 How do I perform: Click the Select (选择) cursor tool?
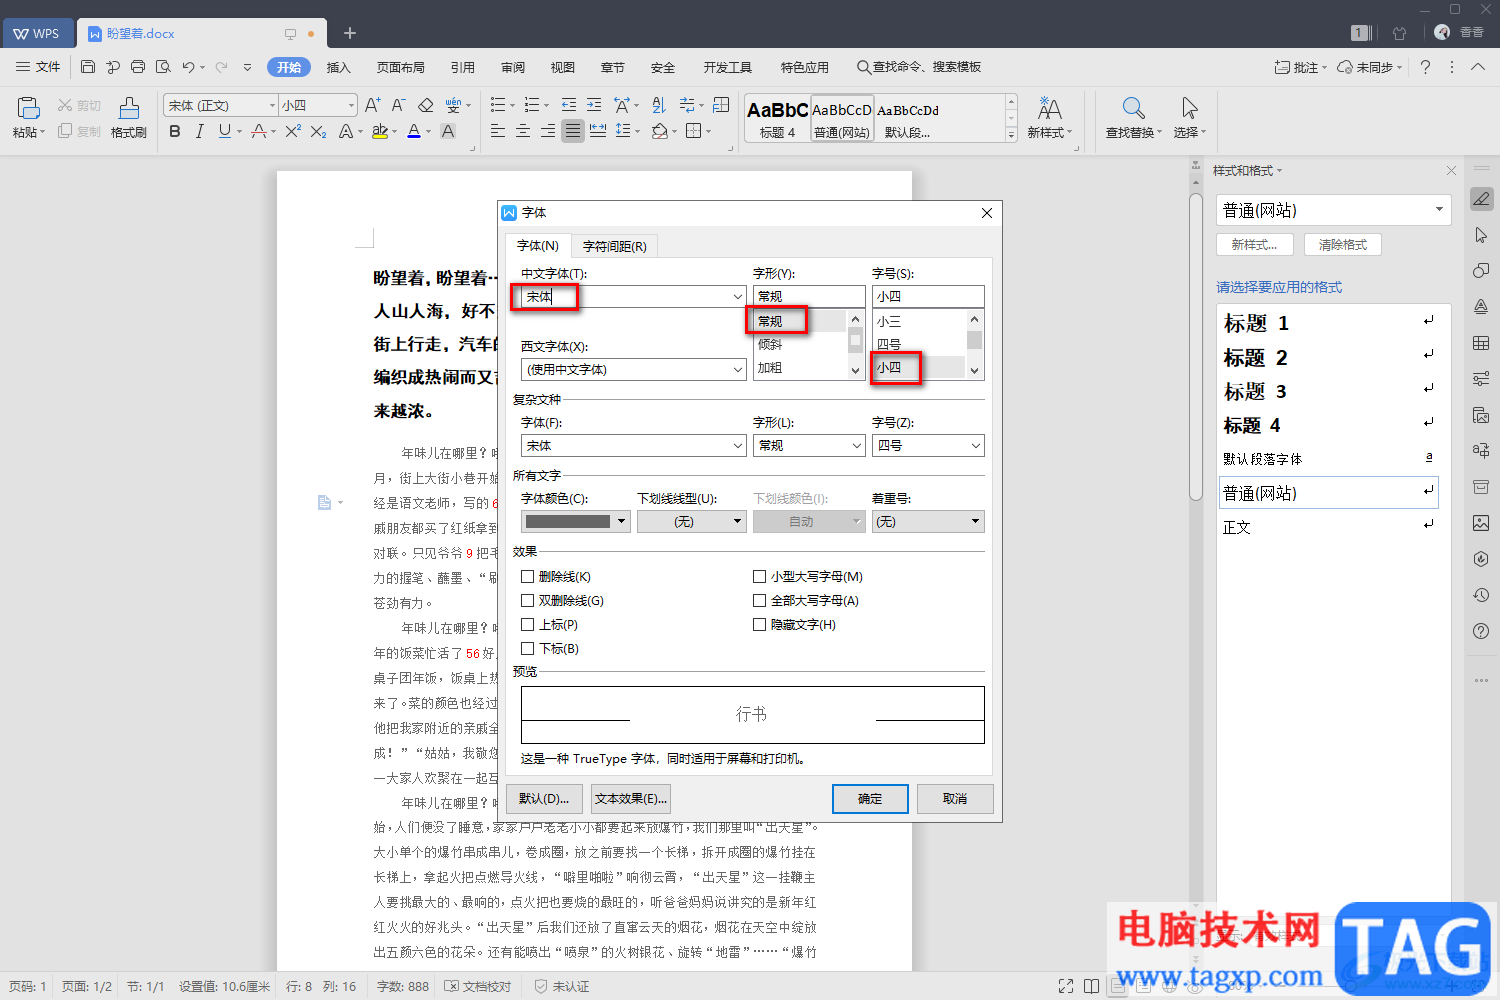[1189, 116]
